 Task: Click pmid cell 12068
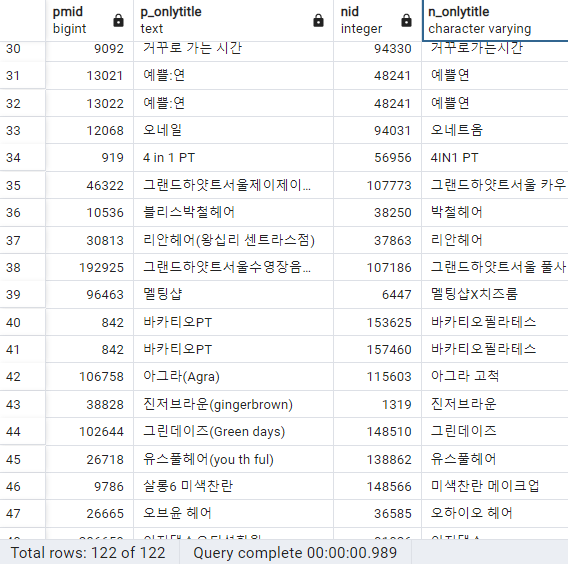click(89, 130)
